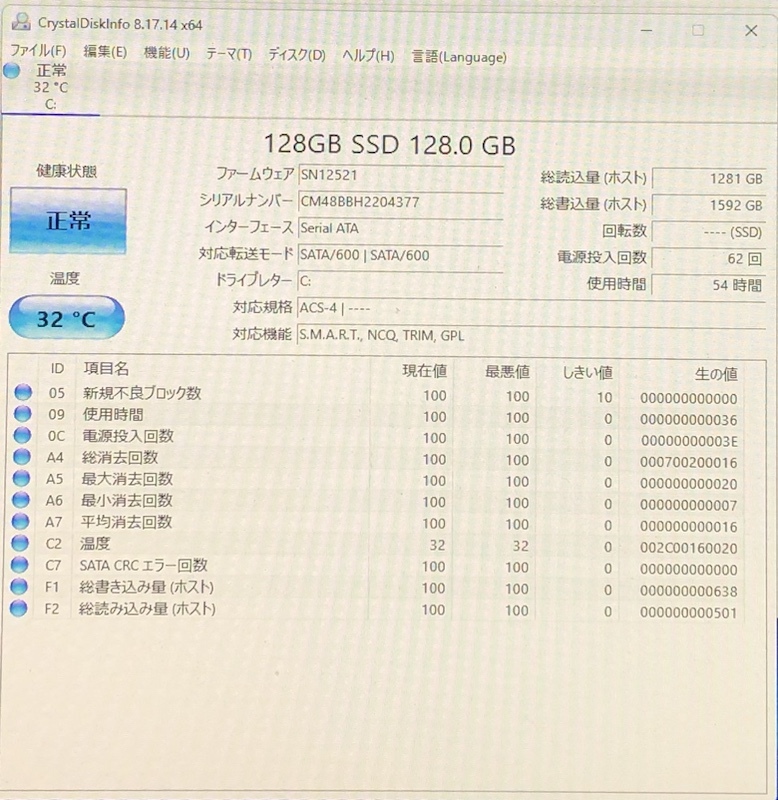This screenshot has height=800, width=778.
Task: Select the 新規不良ブロック数 row
Action: tap(377, 395)
